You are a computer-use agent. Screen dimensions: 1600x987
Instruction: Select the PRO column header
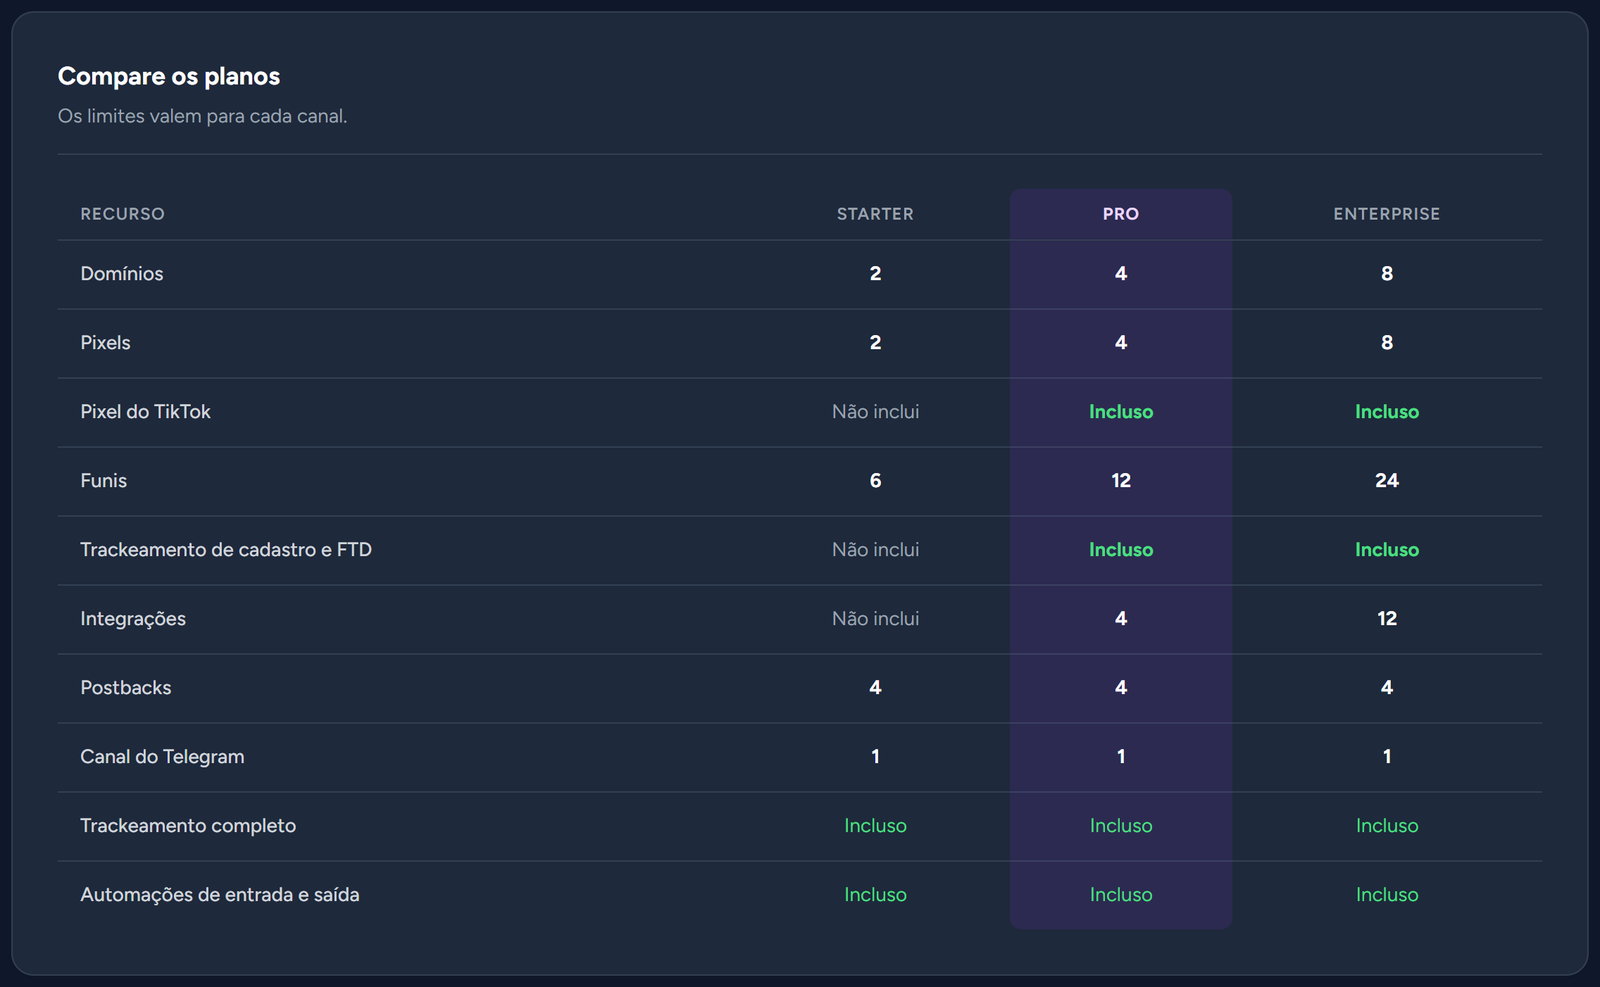[x=1121, y=214]
